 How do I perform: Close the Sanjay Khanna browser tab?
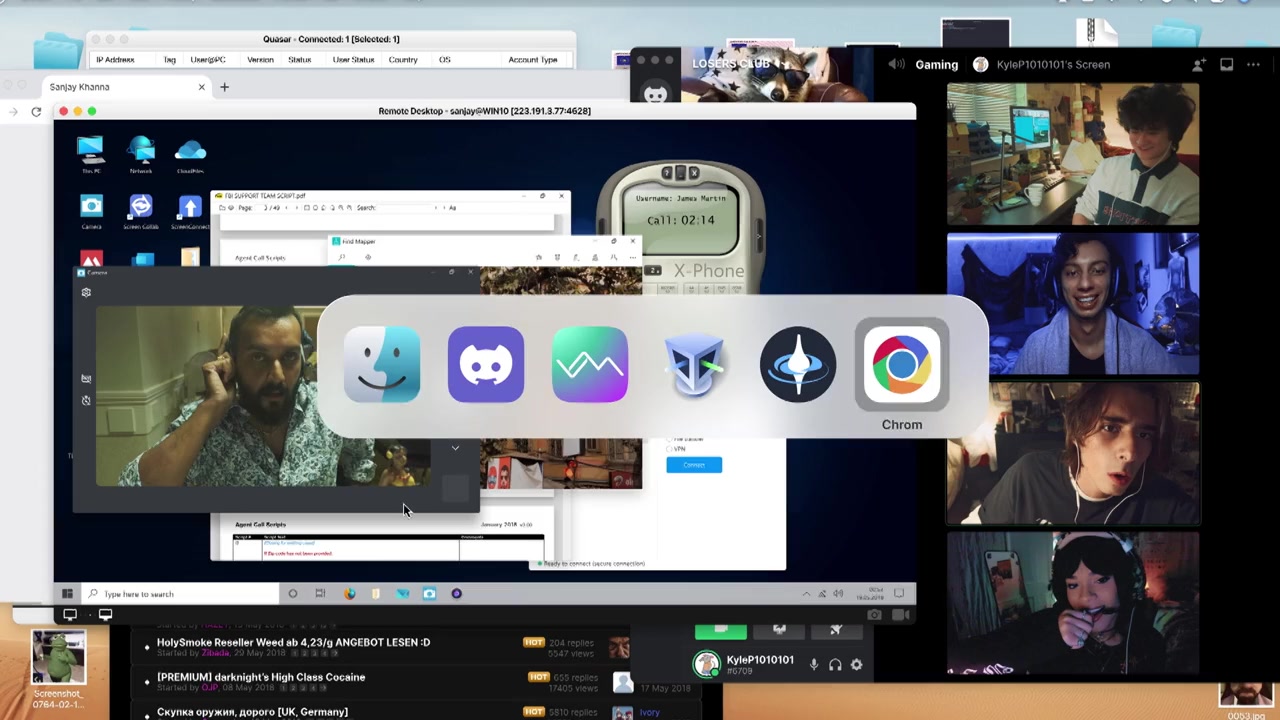tap(201, 87)
